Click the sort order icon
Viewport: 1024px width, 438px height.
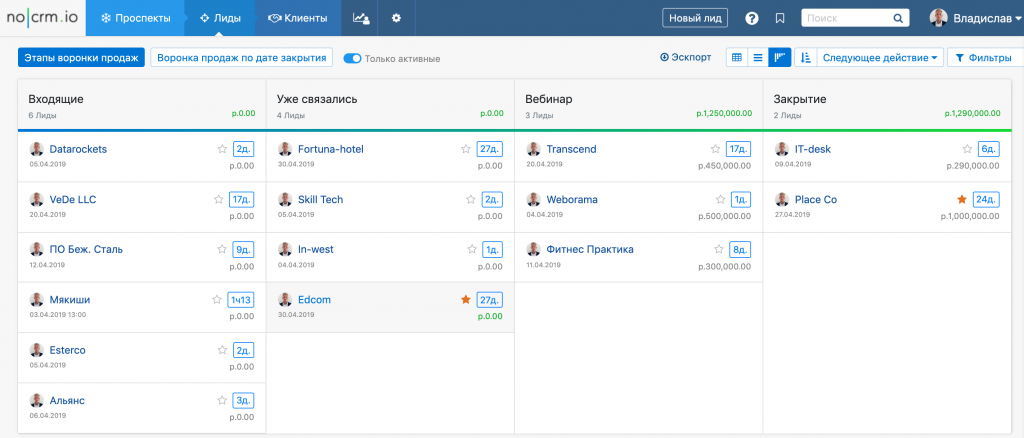click(805, 57)
